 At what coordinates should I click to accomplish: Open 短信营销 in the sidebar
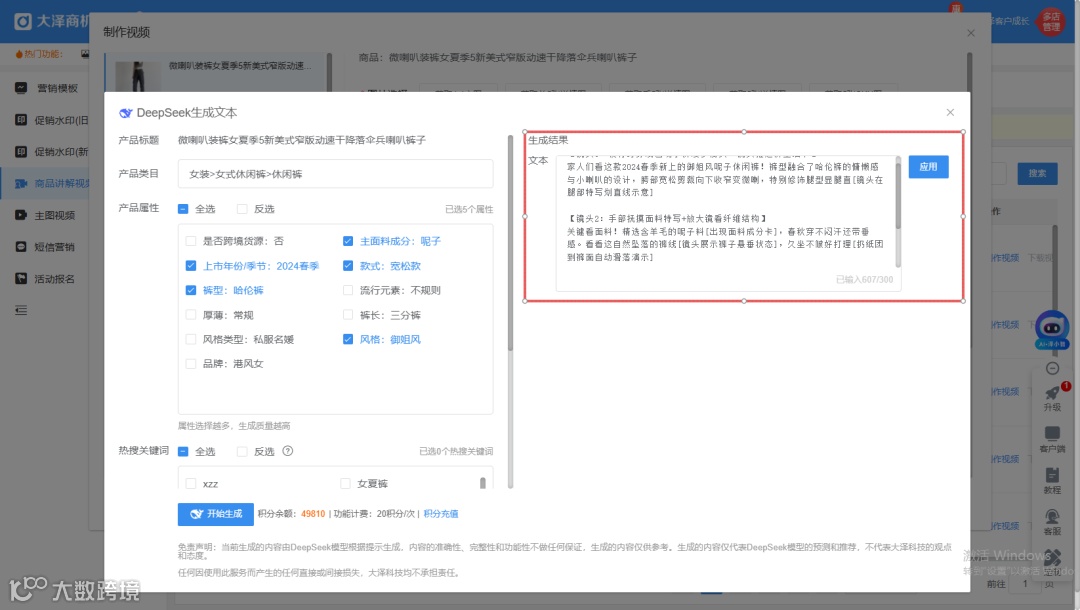click(x=54, y=247)
